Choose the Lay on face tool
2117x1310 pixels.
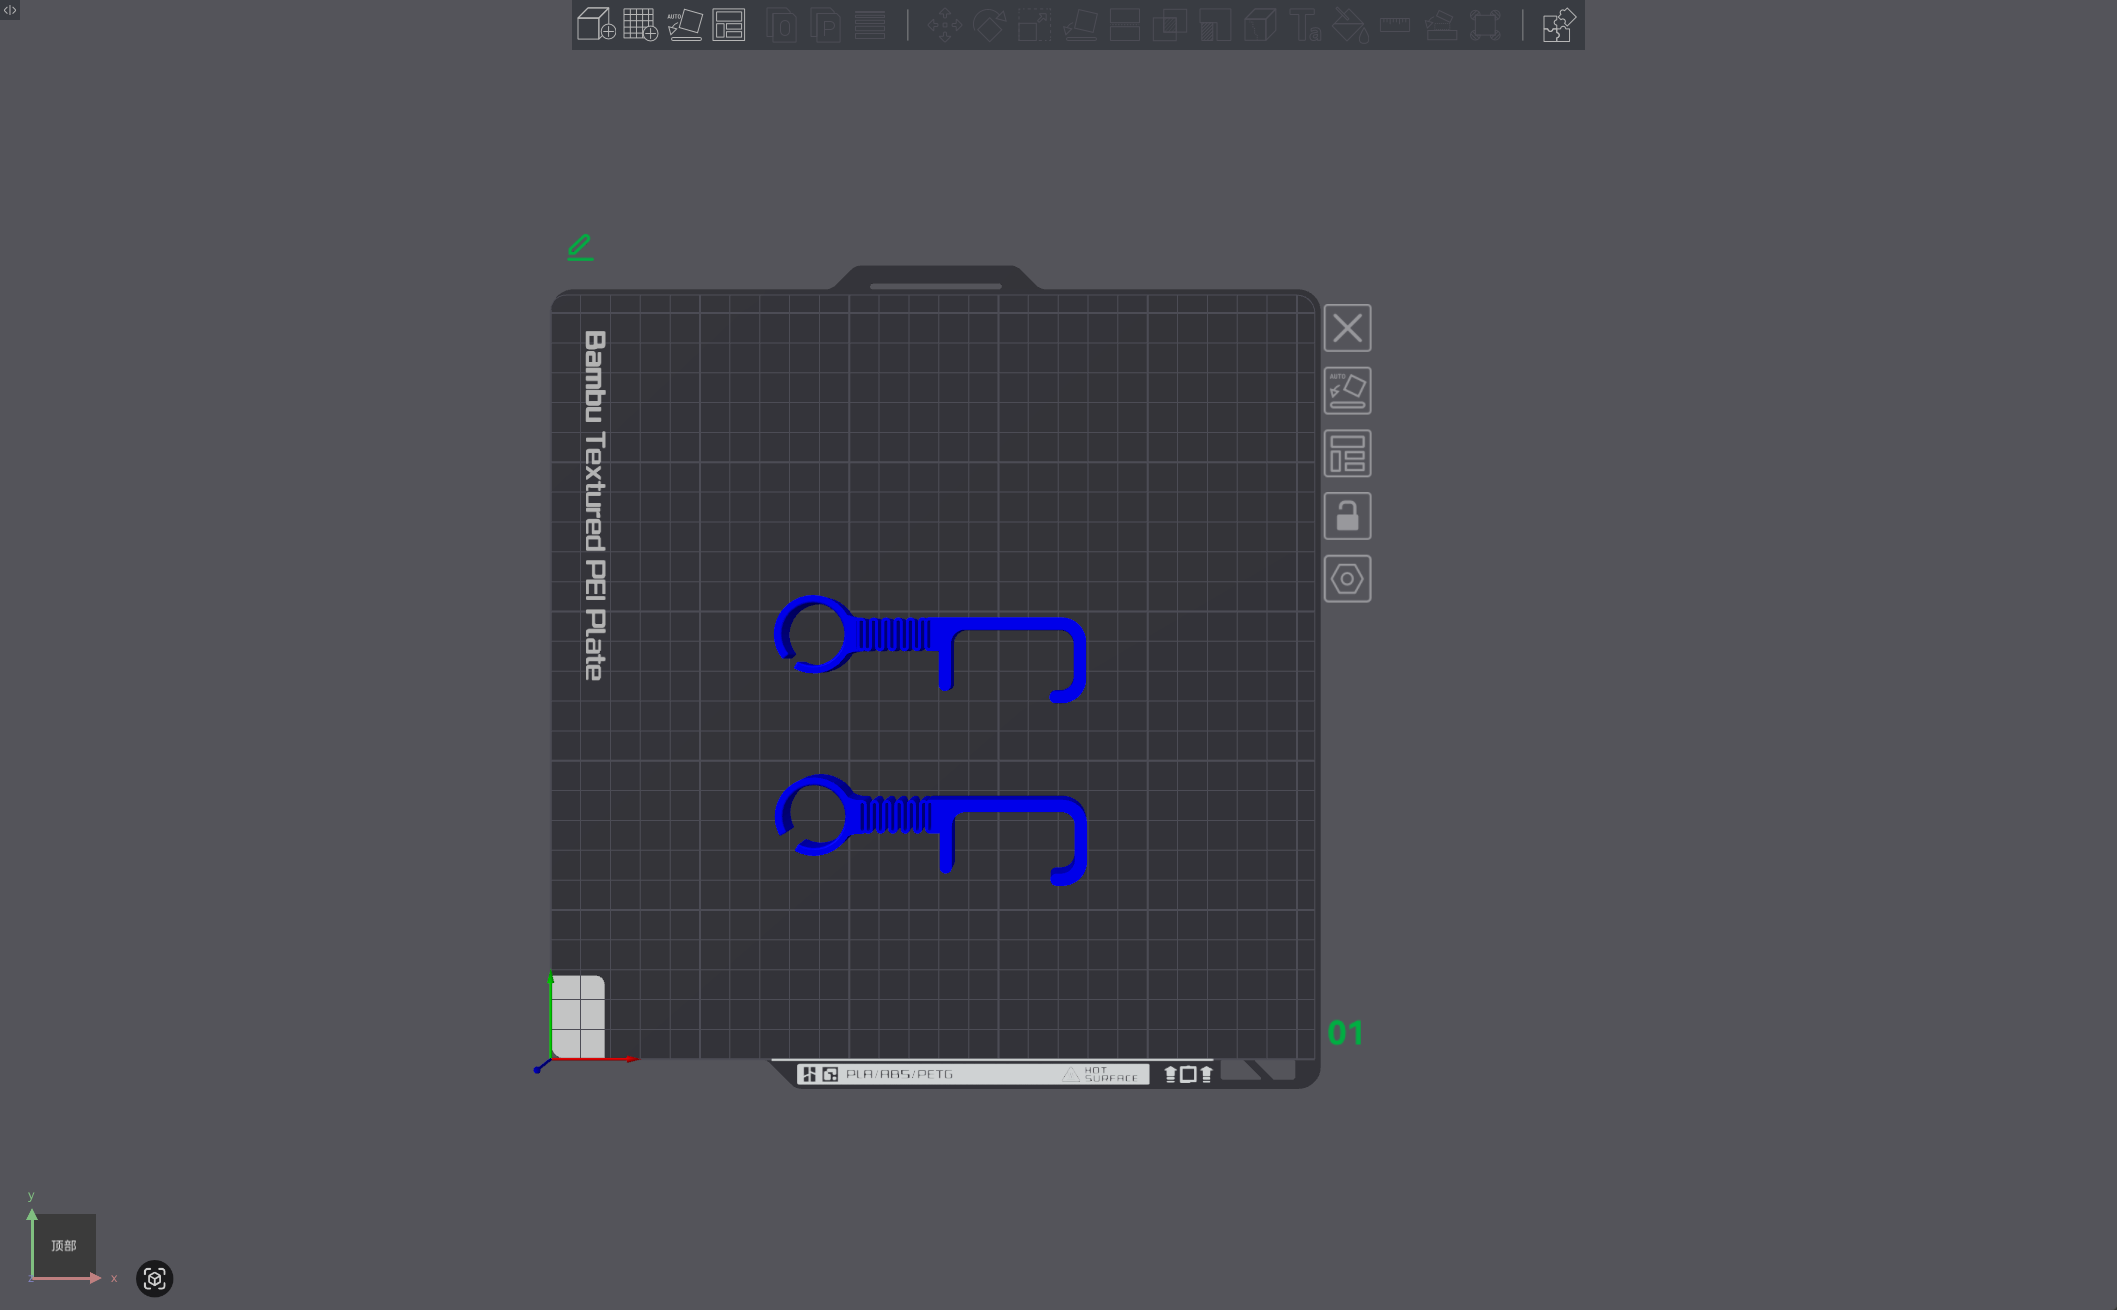pos(1080,24)
